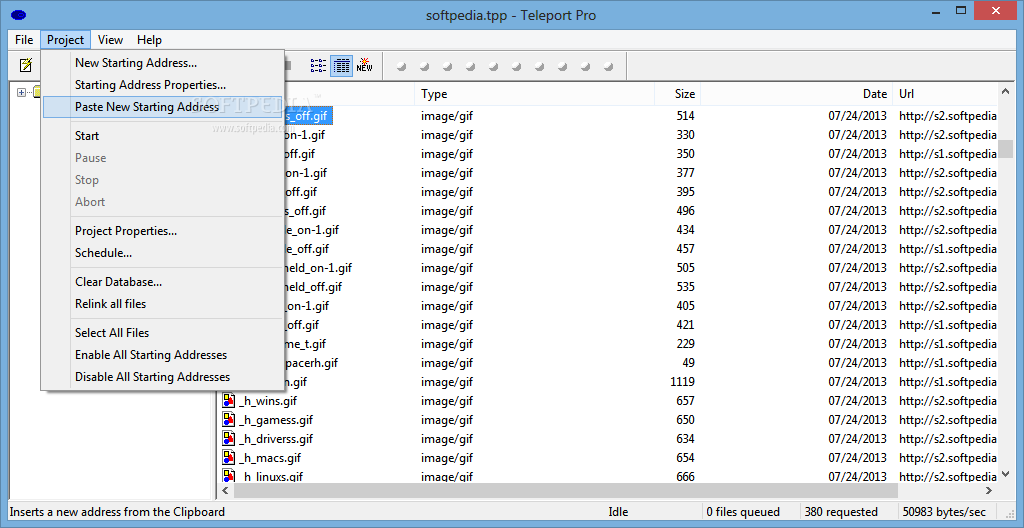
Task: Click the greyed-out Abort menu entry
Action: (x=163, y=202)
